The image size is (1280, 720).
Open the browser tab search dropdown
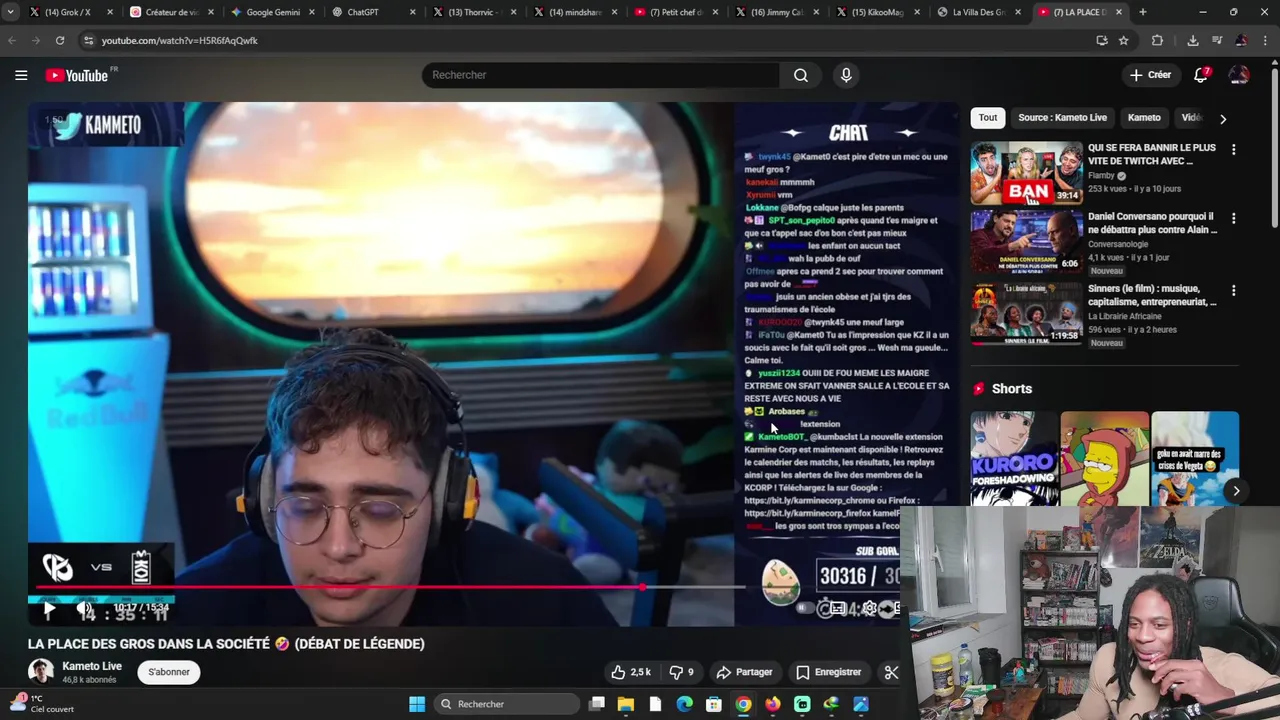[10, 12]
